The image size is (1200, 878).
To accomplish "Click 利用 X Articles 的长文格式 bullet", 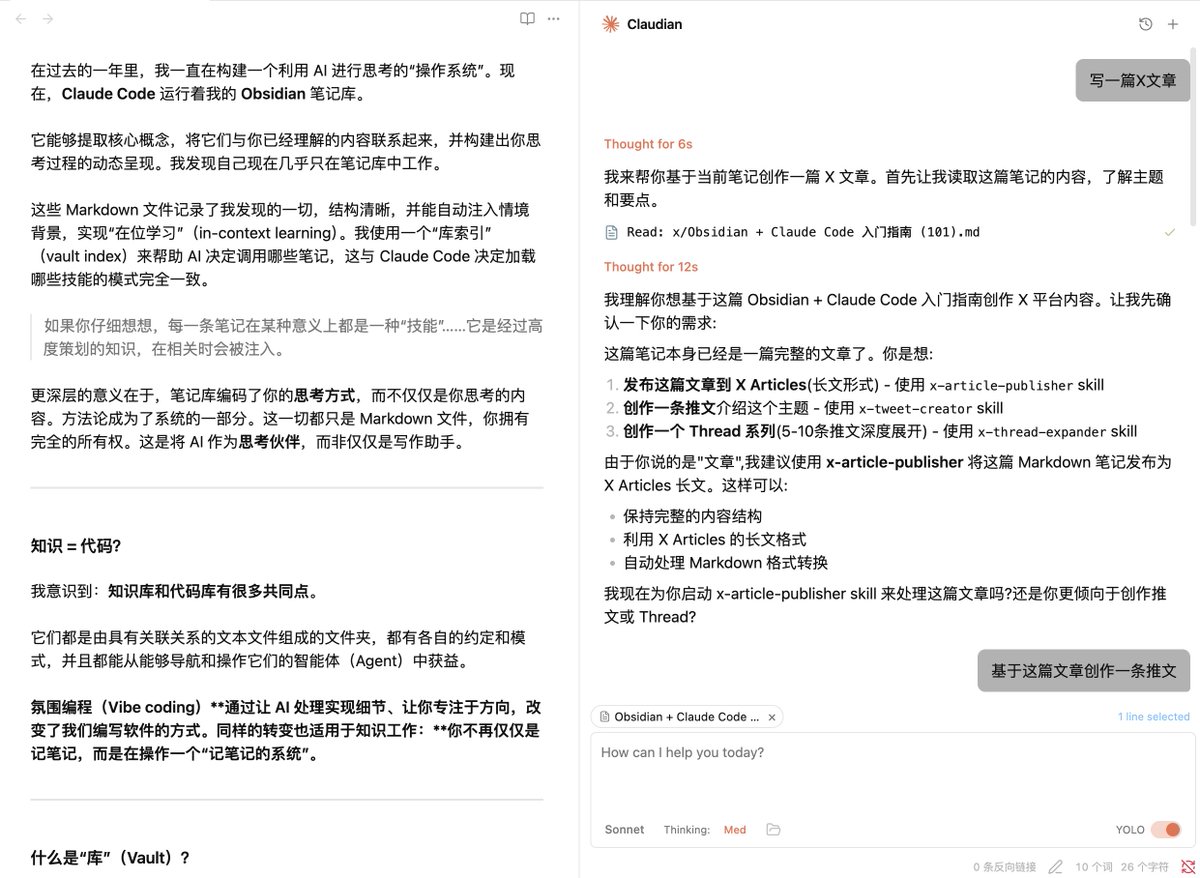I will [714, 539].
